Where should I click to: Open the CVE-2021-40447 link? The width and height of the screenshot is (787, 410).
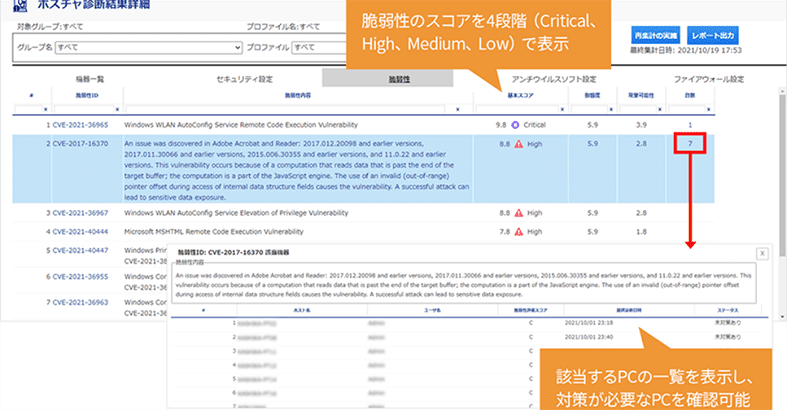[80, 250]
